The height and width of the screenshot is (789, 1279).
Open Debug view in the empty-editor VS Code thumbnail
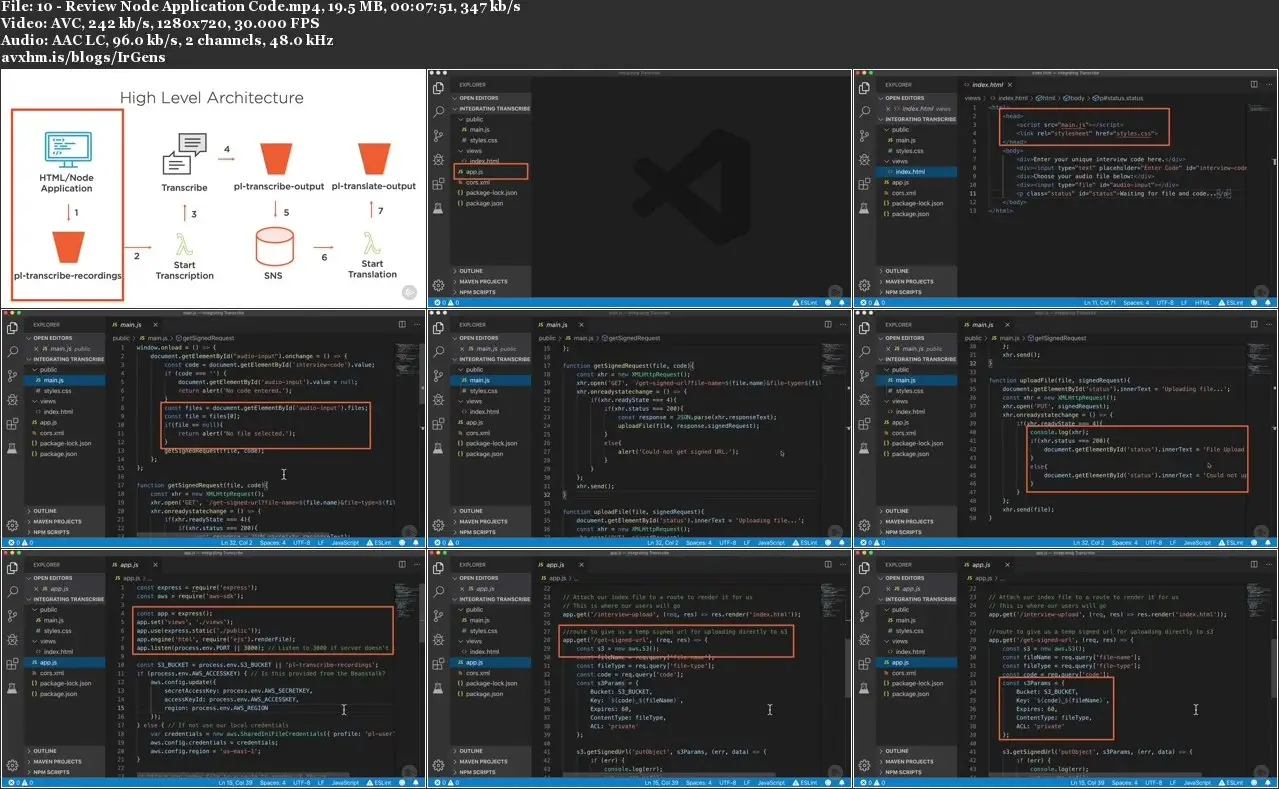(x=438, y=160)
